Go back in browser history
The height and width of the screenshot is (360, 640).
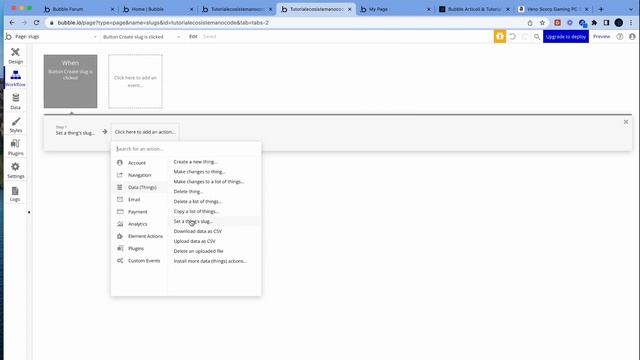click(x=12, y=22)
